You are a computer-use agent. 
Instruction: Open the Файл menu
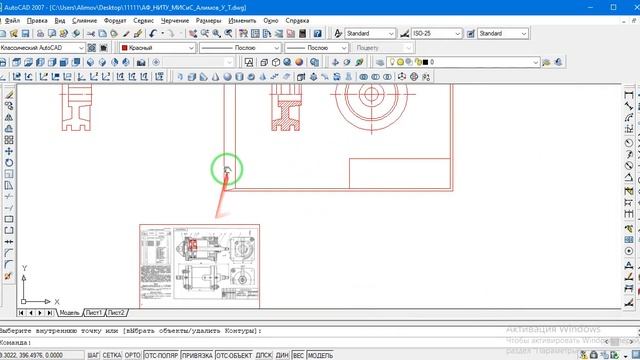point(12,20)
